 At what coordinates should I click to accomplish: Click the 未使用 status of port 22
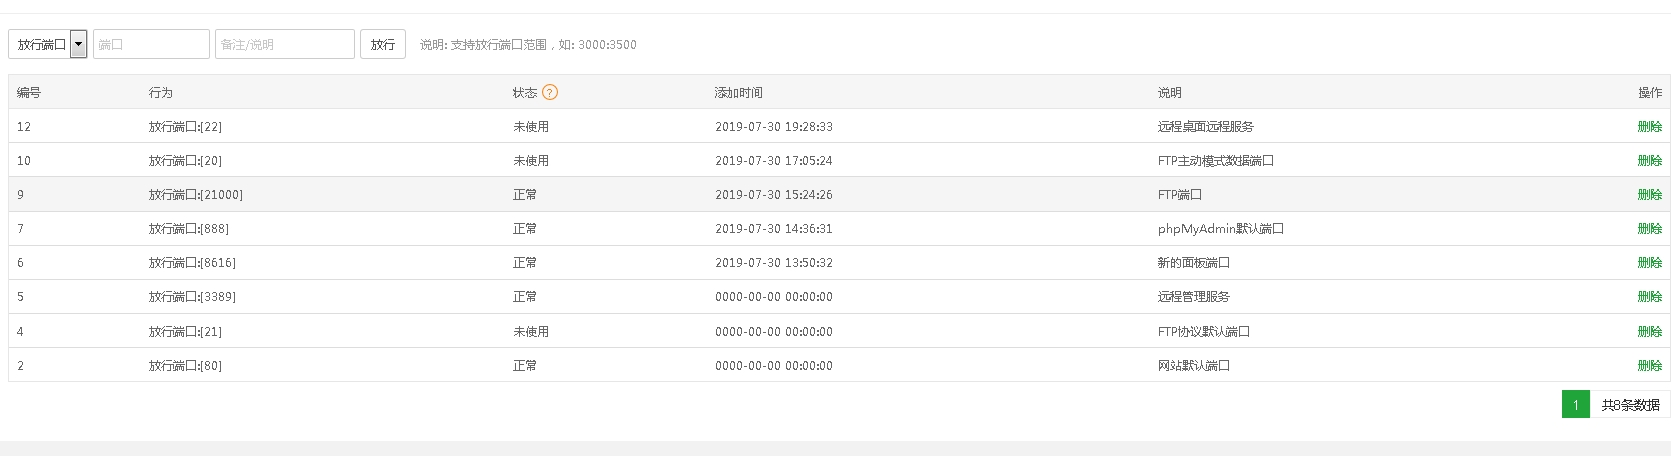(531, 127)
